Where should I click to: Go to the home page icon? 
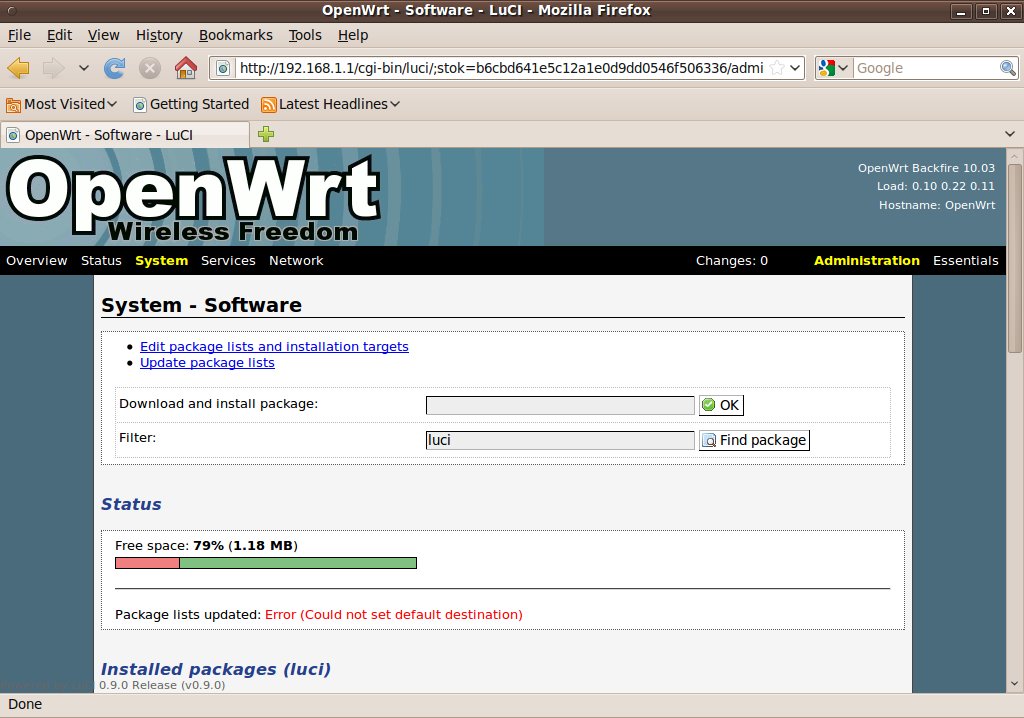point(185,68)
